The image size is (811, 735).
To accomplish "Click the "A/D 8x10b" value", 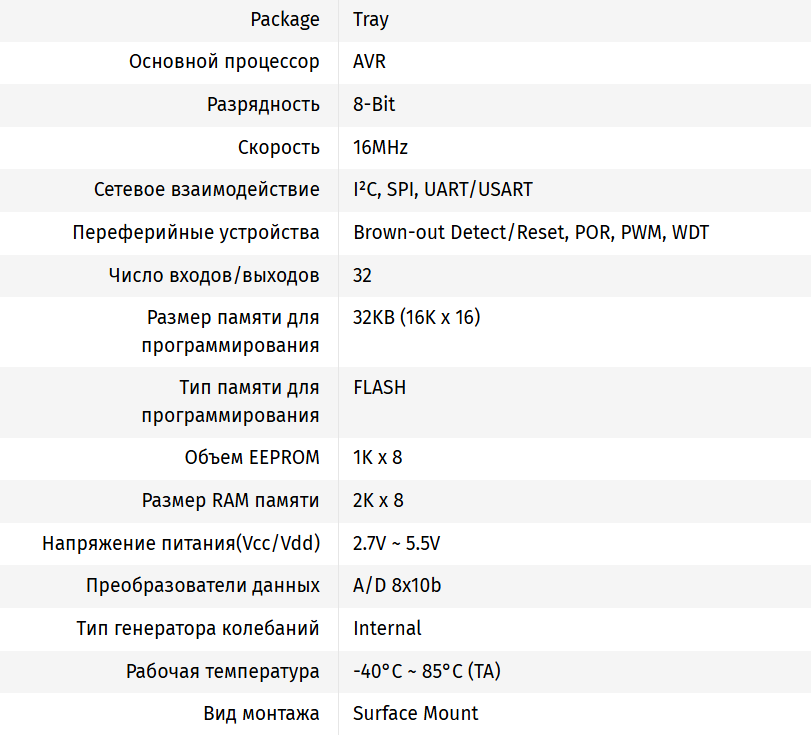I will [x=397, y=586].
